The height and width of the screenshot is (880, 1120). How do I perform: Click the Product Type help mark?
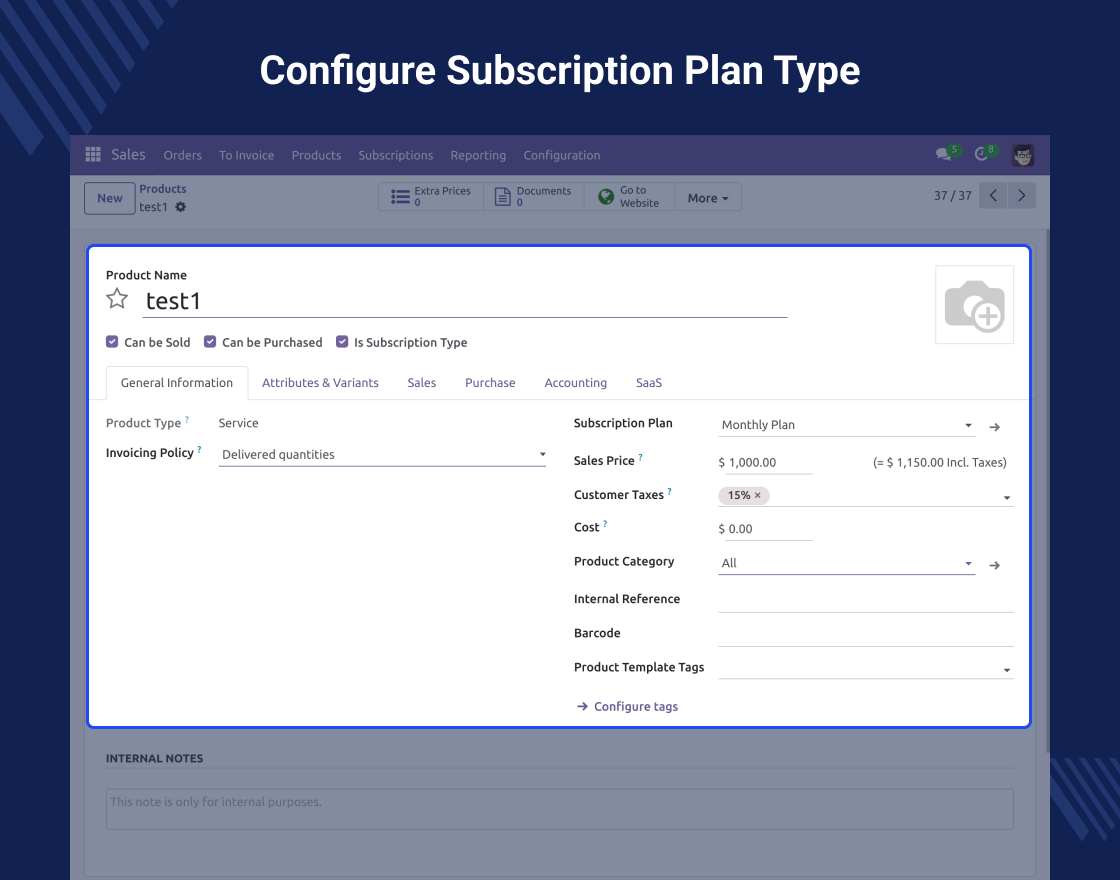(187, 420)
